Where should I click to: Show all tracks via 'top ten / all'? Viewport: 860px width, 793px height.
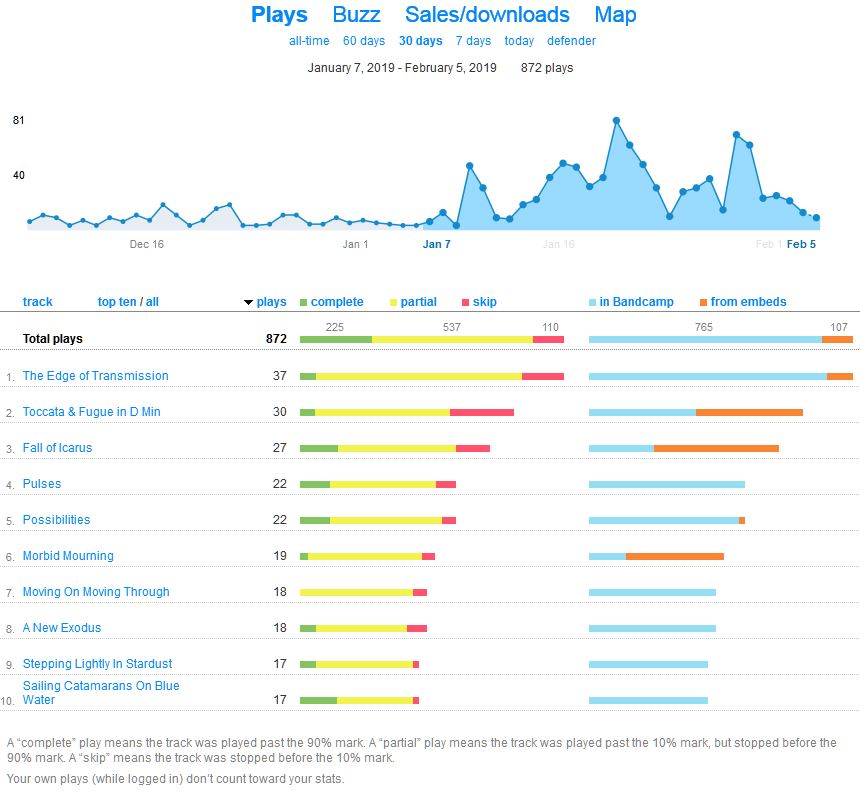128,302
